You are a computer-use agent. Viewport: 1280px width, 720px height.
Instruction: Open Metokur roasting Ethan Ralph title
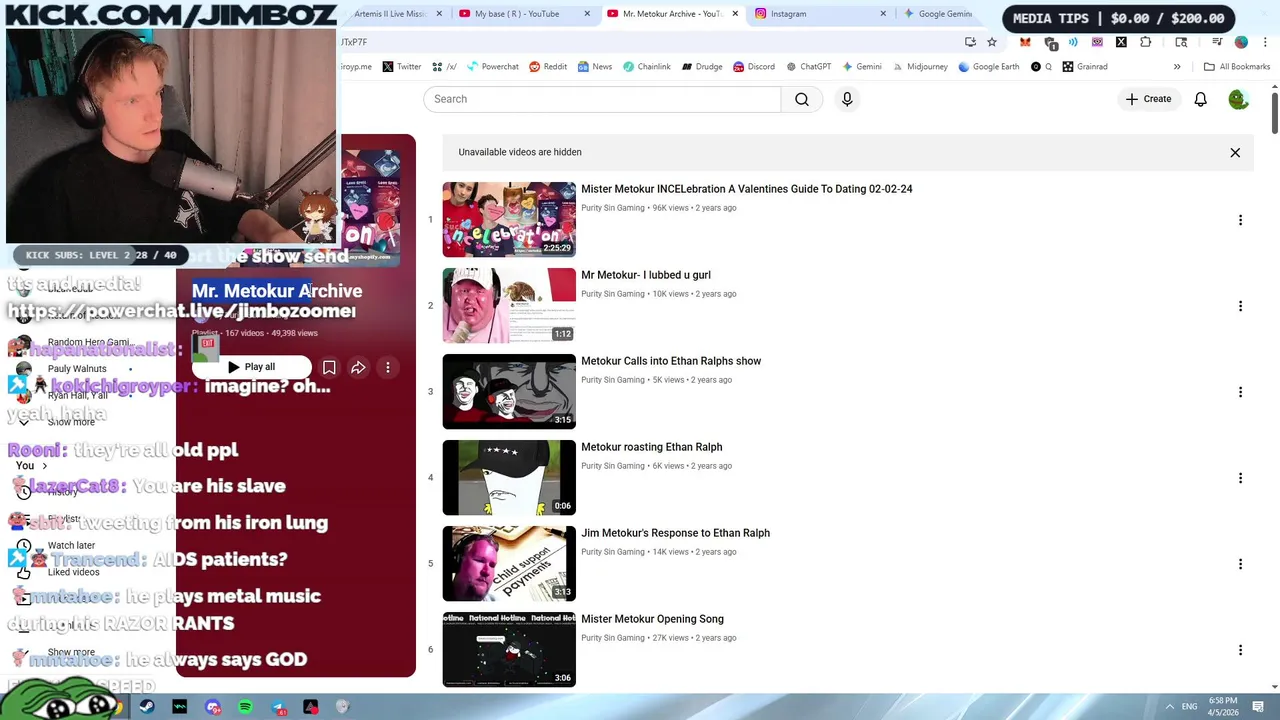click(651, 447)
